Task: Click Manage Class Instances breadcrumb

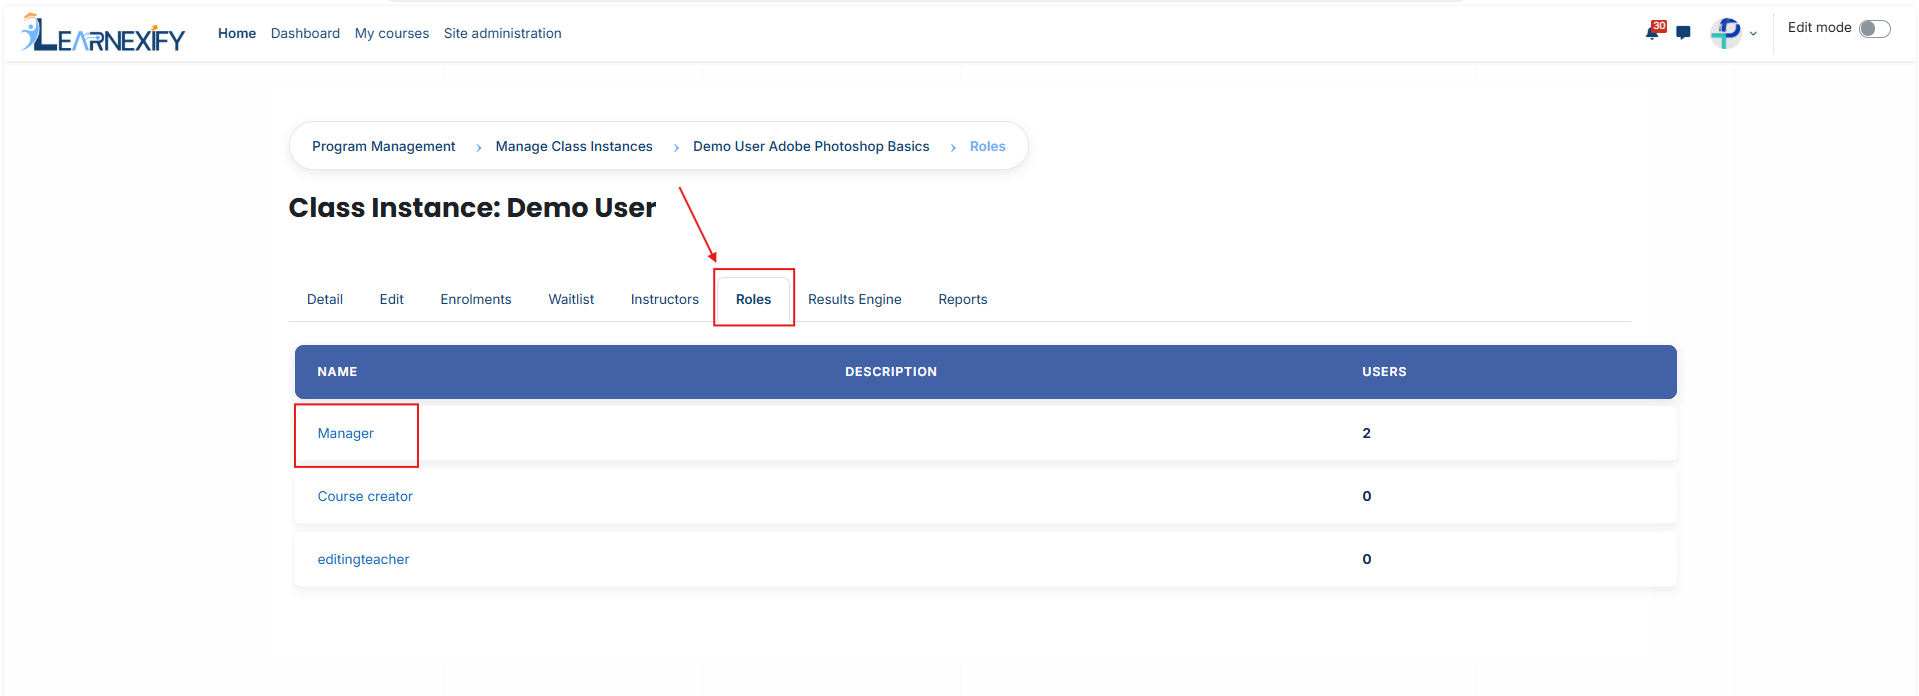Action: click(574, 146)
